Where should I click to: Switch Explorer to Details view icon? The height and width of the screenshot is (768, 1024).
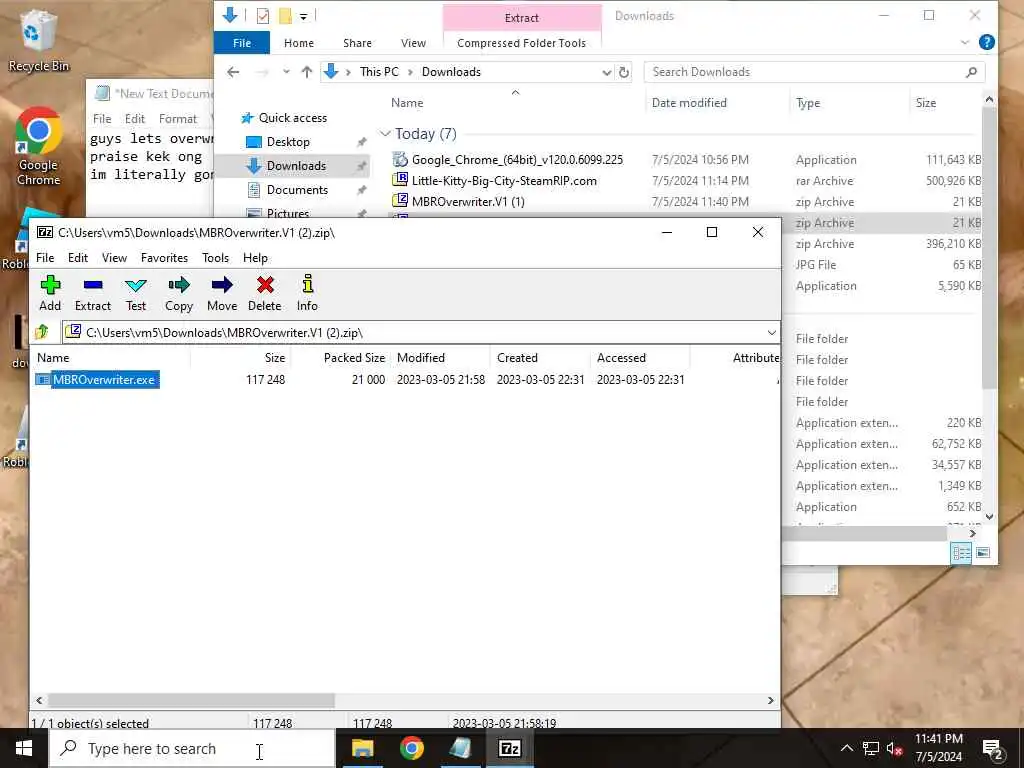pos(961,552)
